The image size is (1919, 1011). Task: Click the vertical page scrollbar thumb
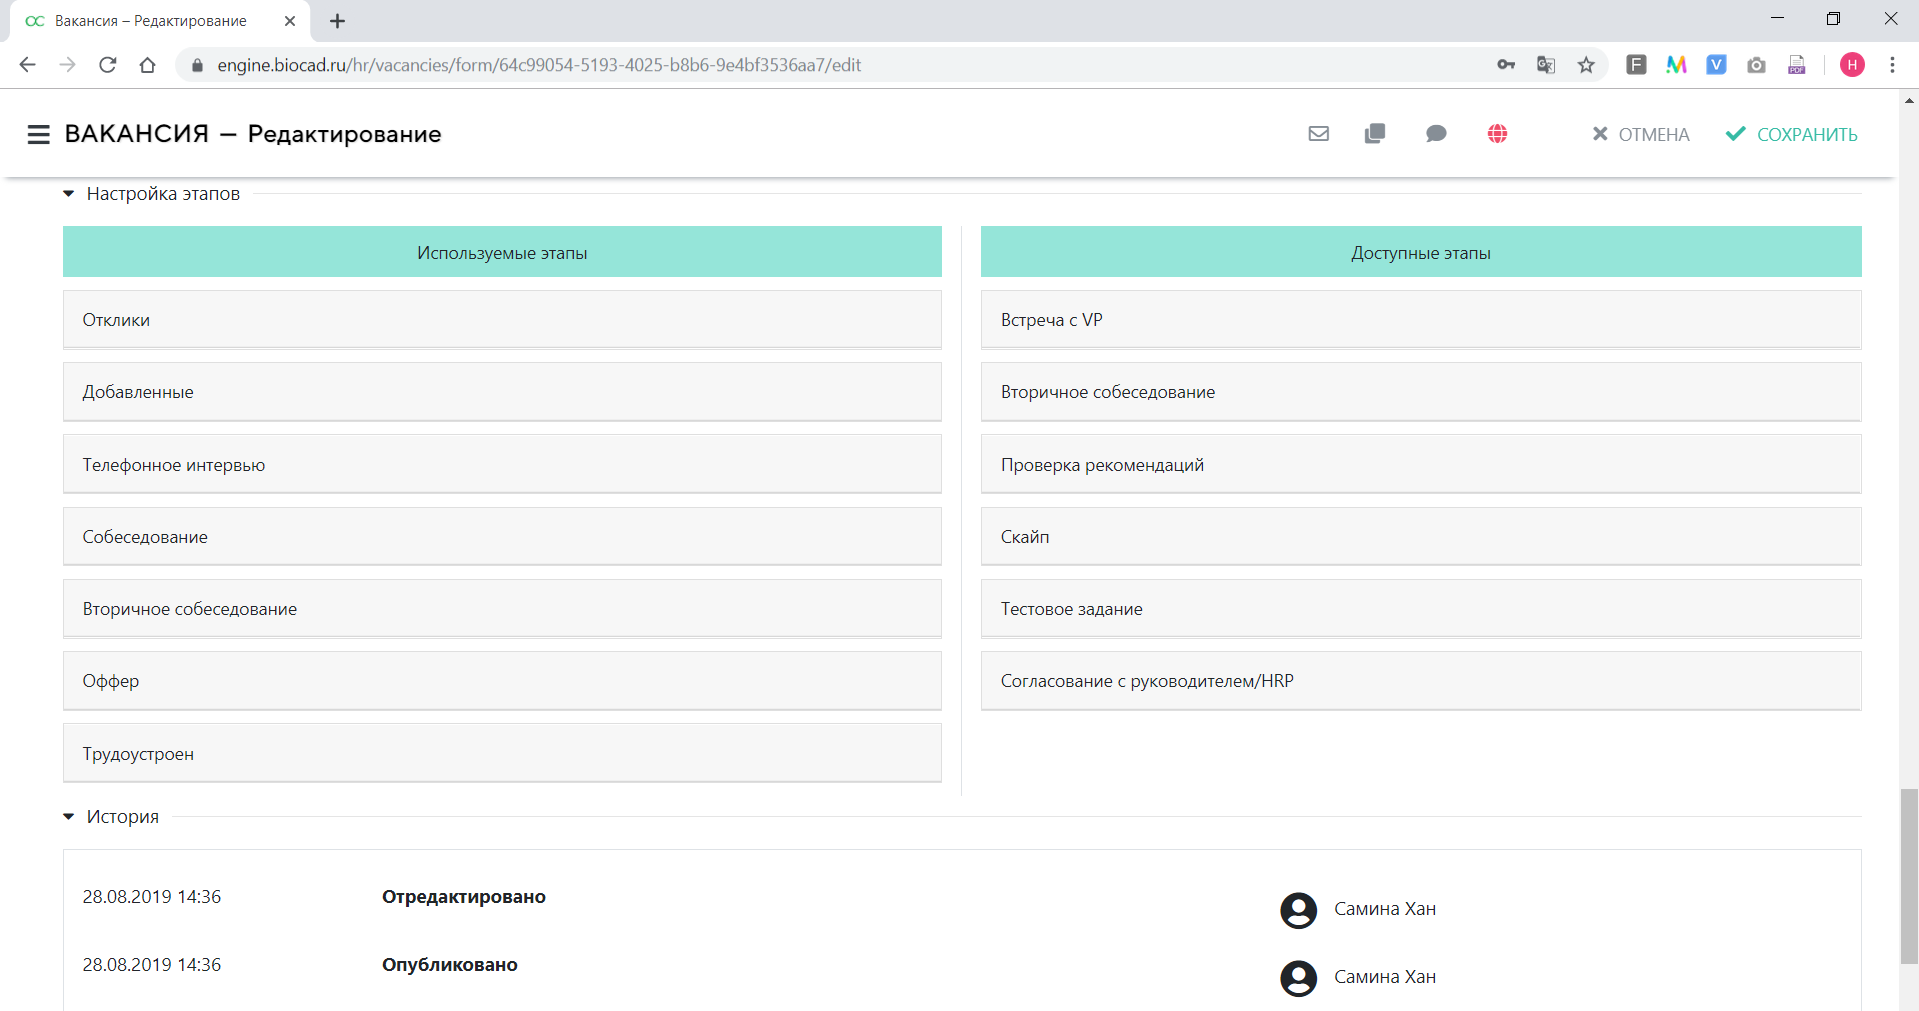(1909, 875)
